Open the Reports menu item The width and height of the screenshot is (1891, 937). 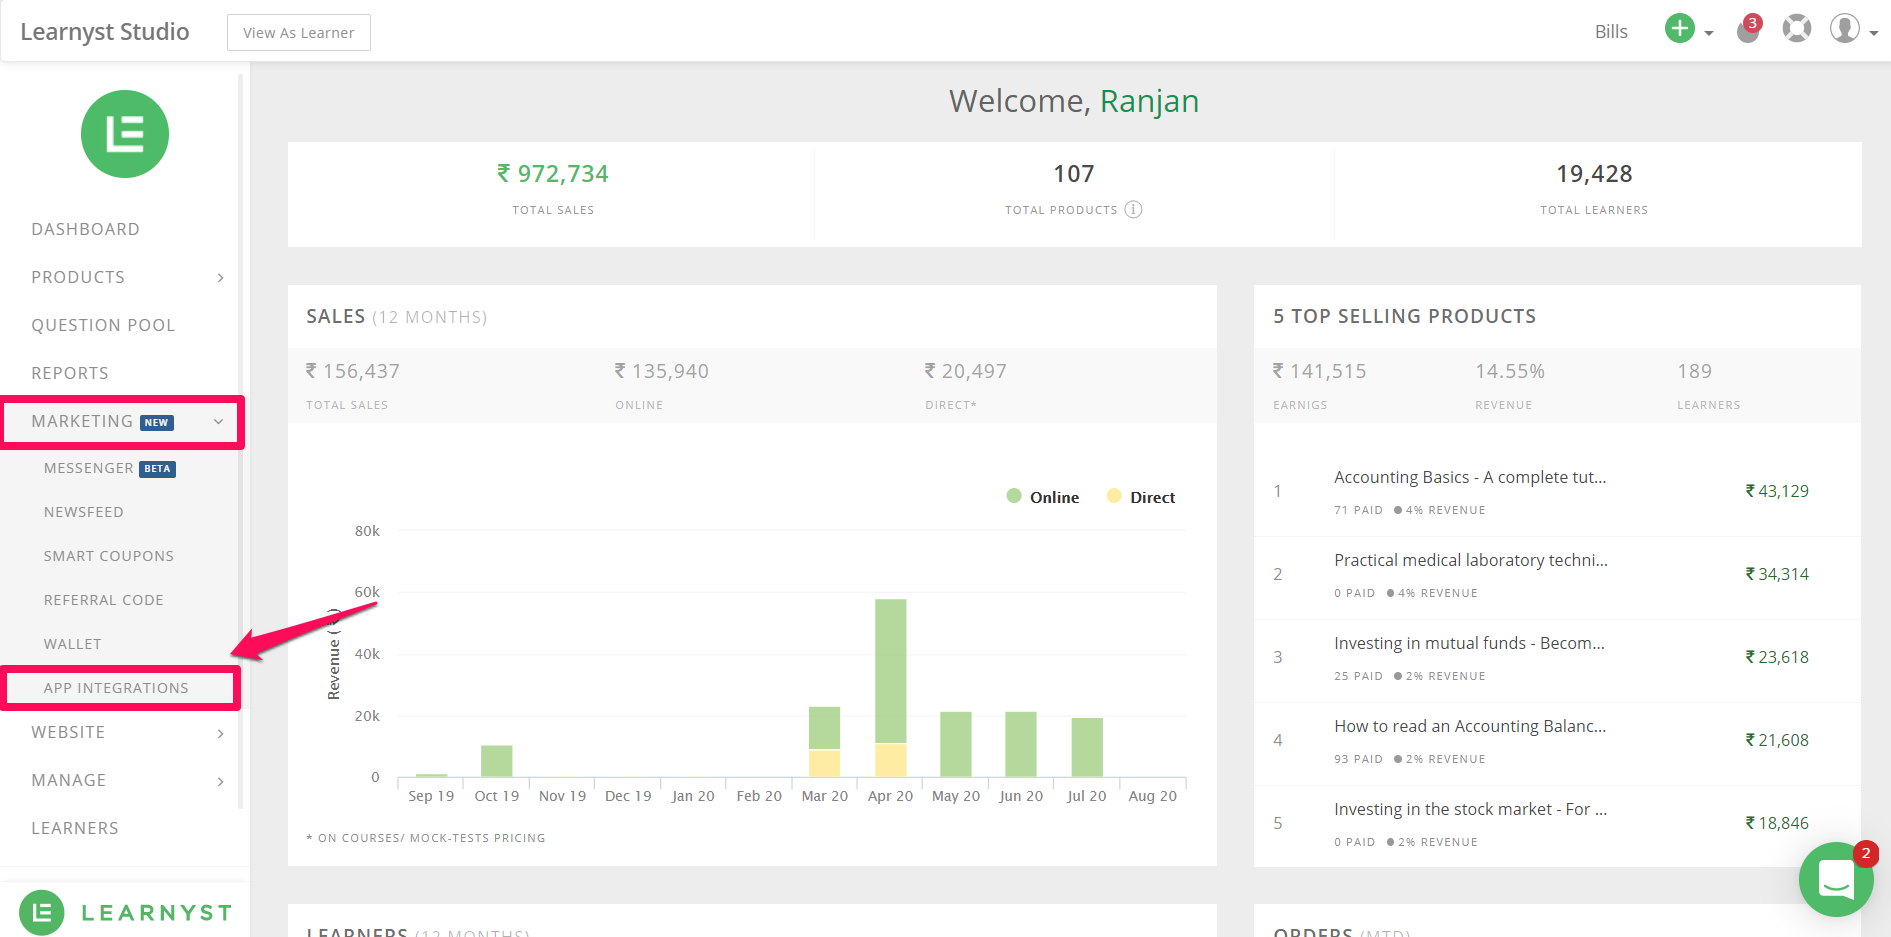pos(70,373)
